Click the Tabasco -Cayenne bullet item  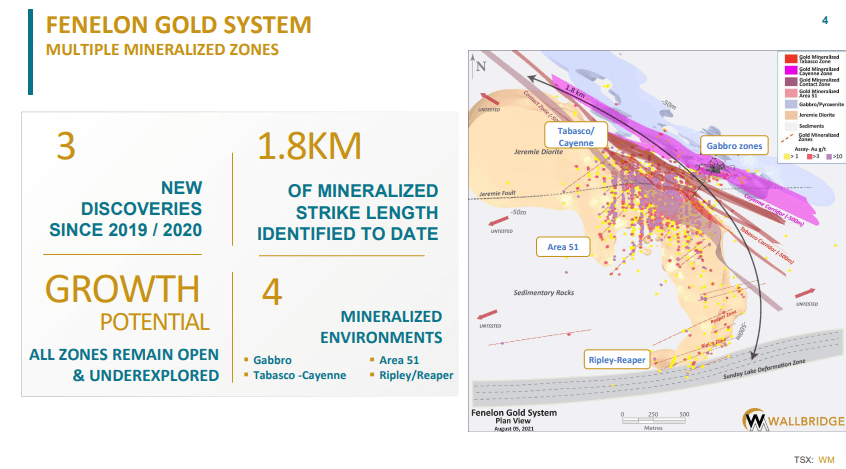[300, 375]
